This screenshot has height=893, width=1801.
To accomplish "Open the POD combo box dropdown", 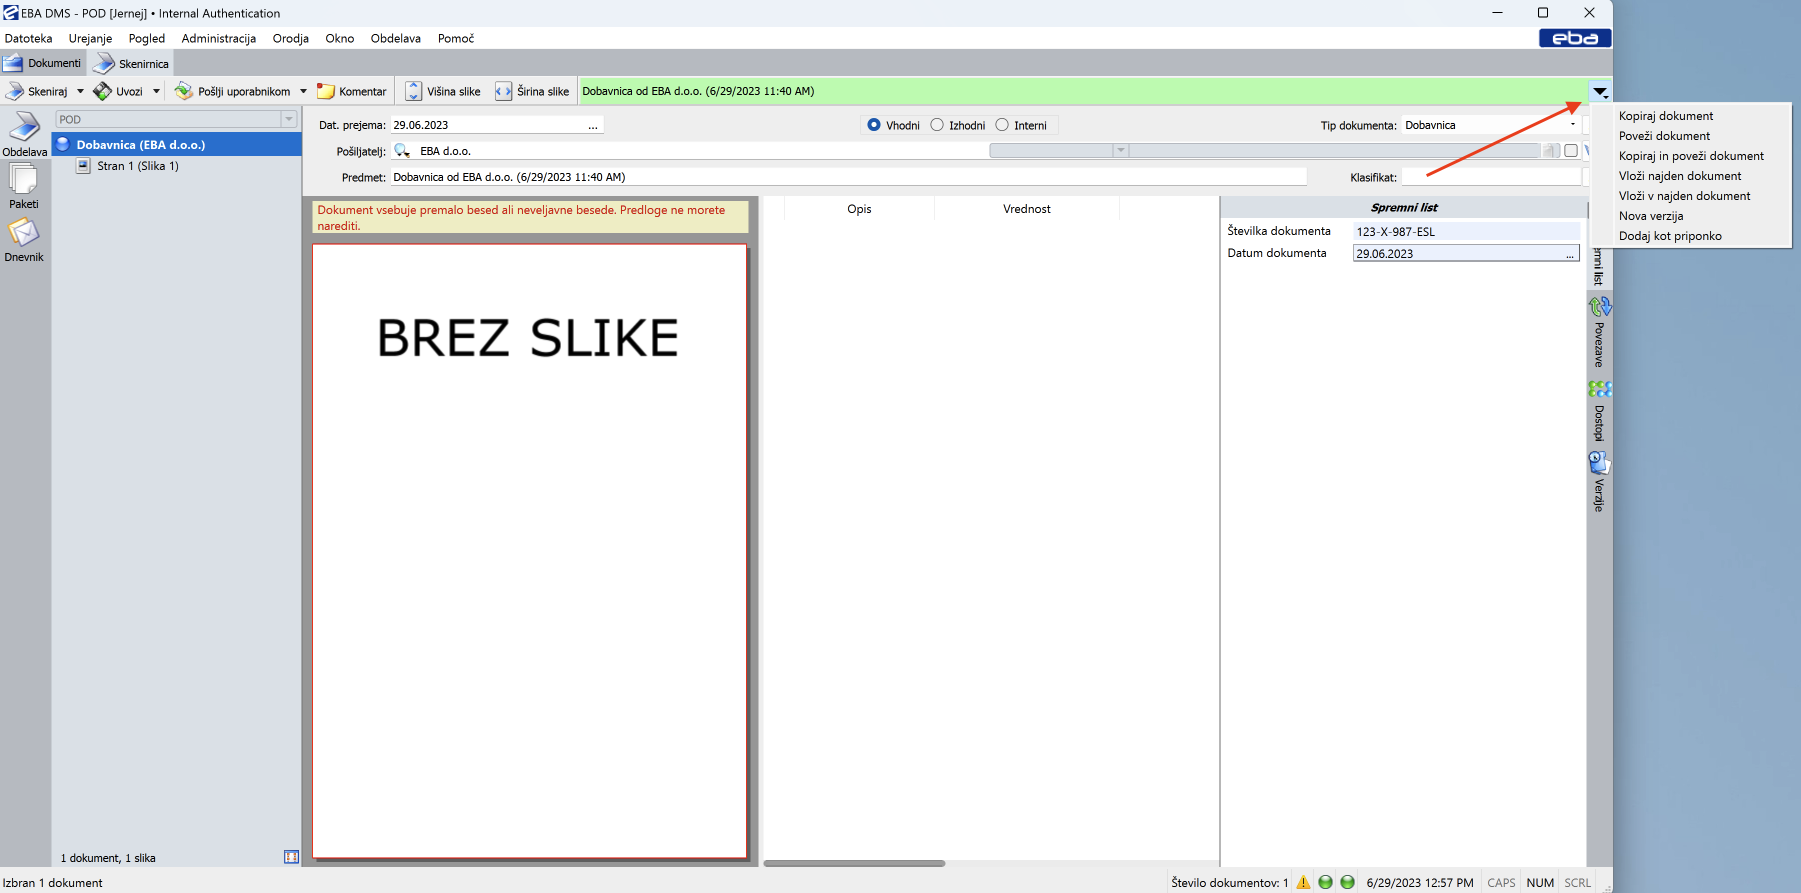I will tap(289, 119).
